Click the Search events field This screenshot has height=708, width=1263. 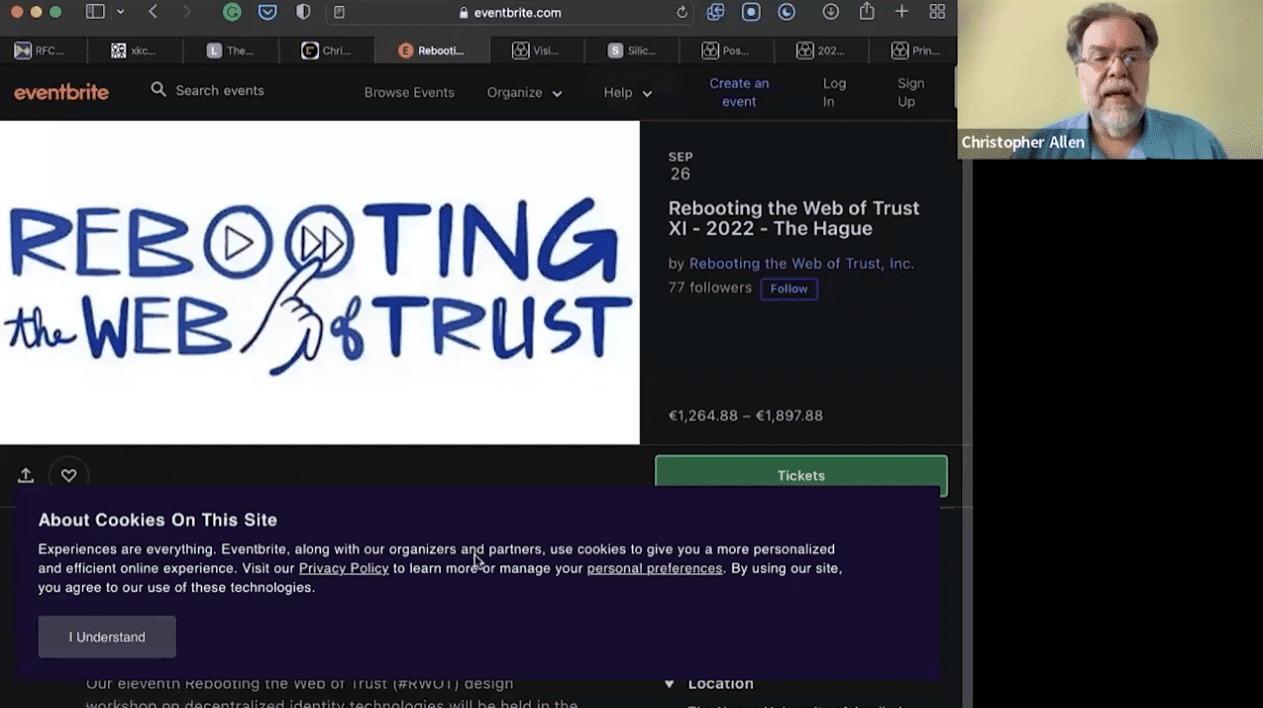tap(220, 91)
